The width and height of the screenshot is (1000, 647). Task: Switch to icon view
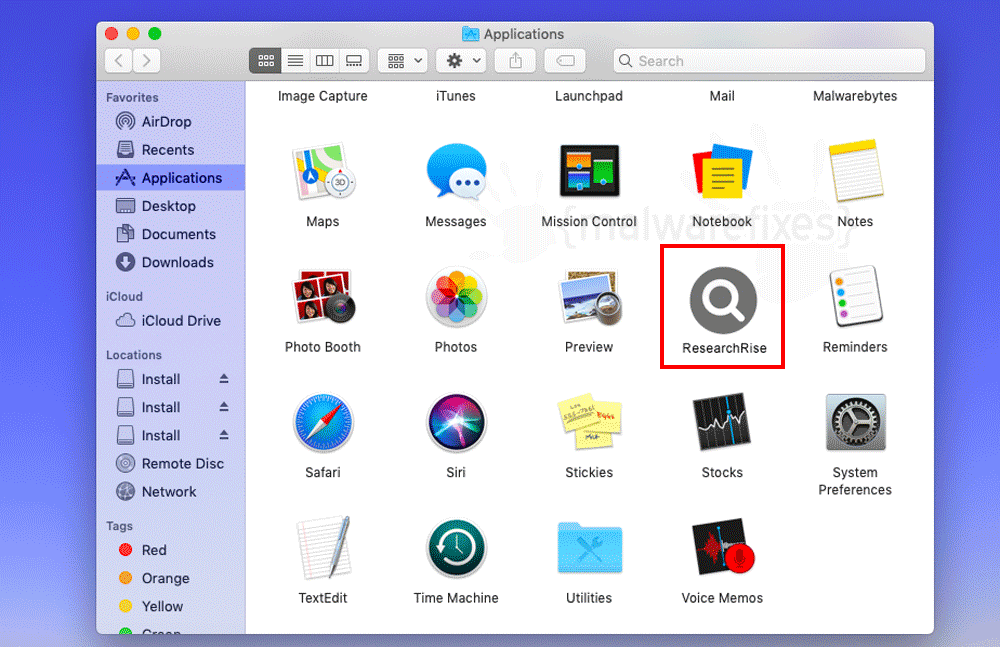(265, 61)
